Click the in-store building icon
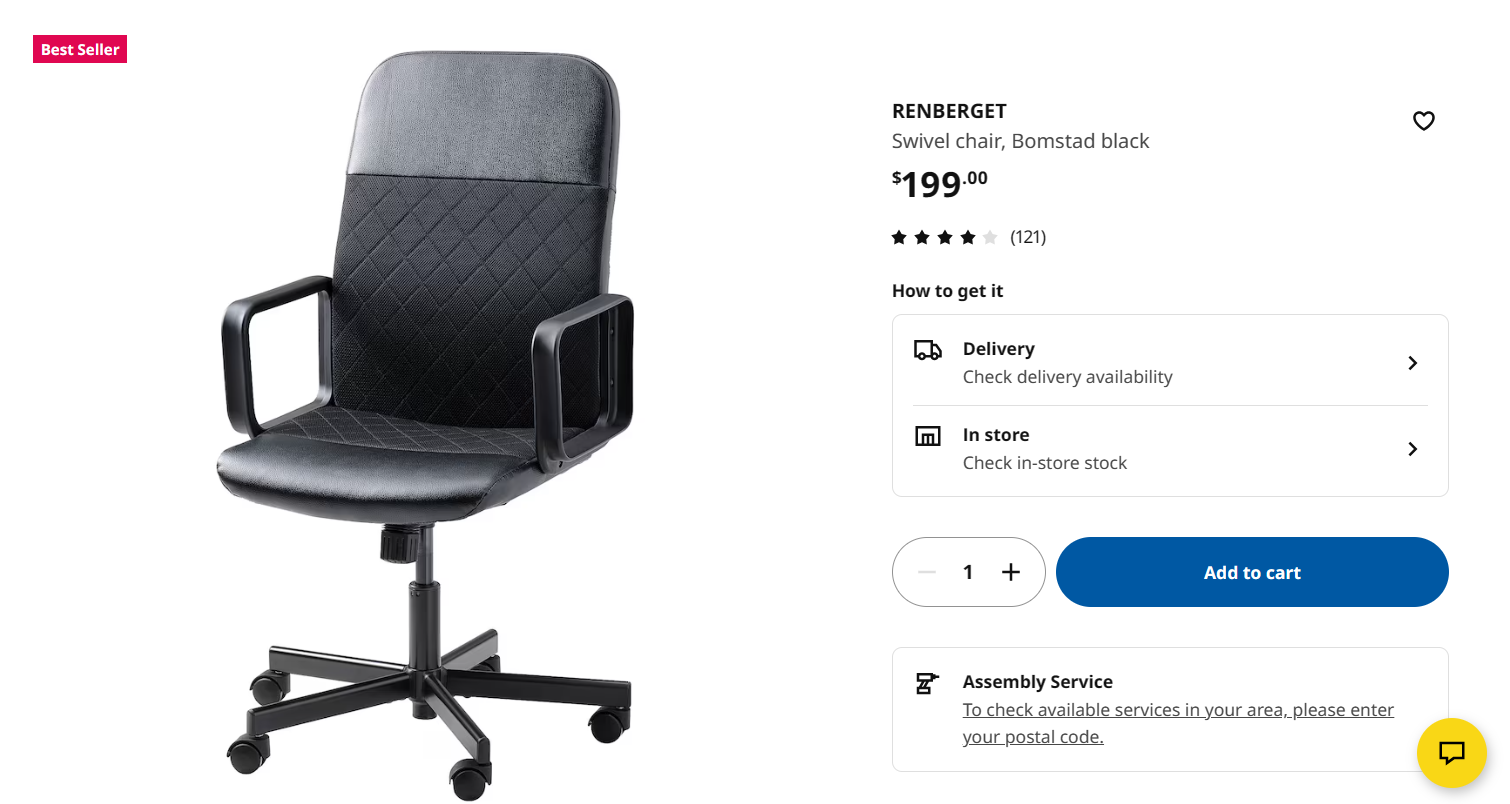Image resolution: width=1510 pixels, height=804 pixels. pos(927,436)
